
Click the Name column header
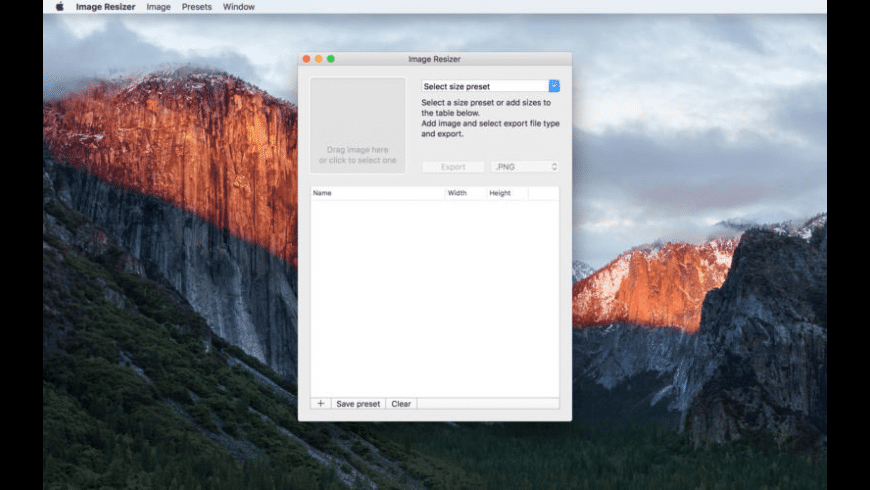(377, 193)
